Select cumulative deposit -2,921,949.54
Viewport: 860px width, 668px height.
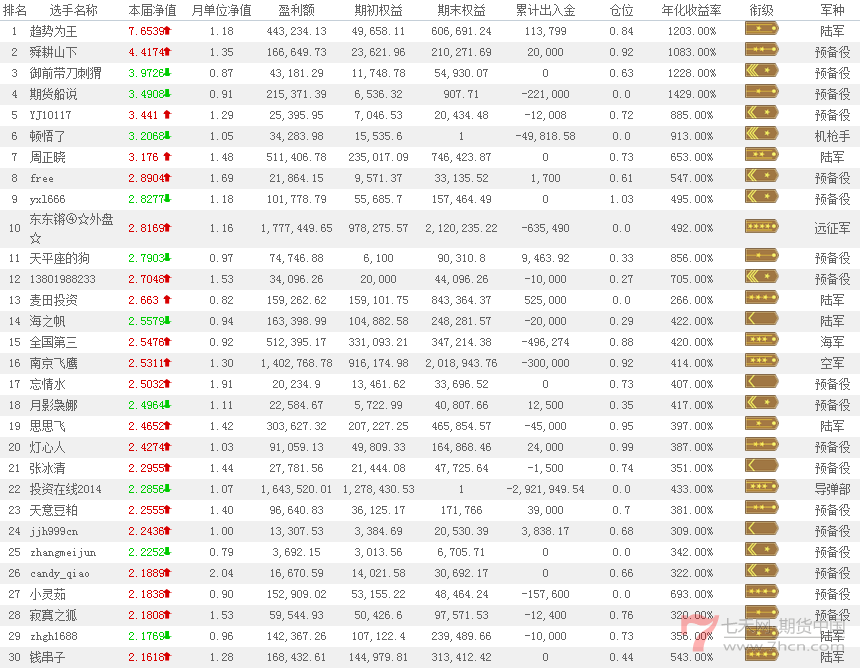(545, 489)
